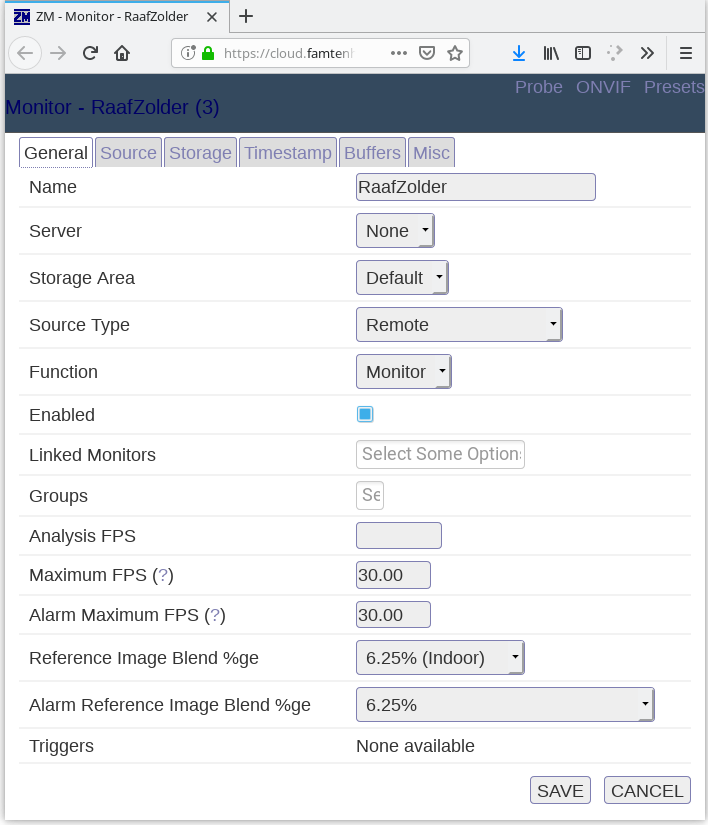Click the ONVIF link in header
This screenshot has height=825, width=708.
(603, 87)
